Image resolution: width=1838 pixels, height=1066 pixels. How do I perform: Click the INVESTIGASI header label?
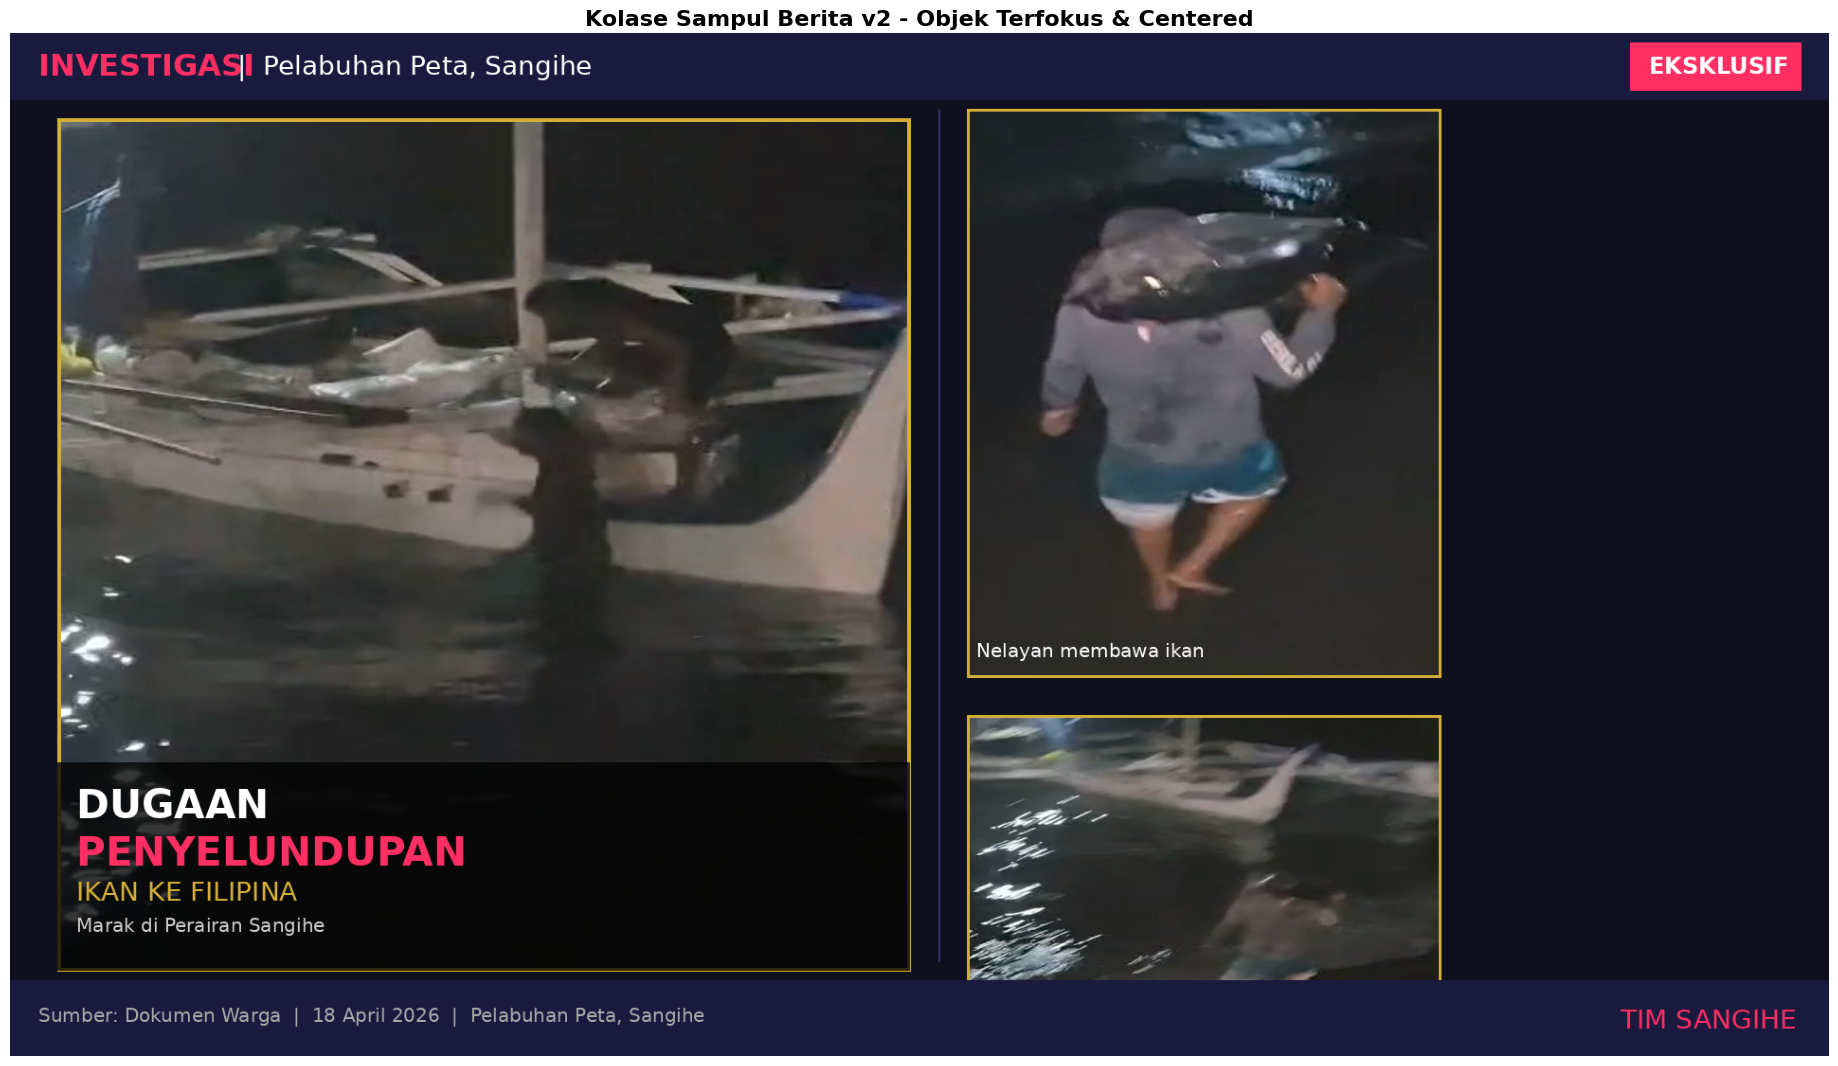(140, 66)
